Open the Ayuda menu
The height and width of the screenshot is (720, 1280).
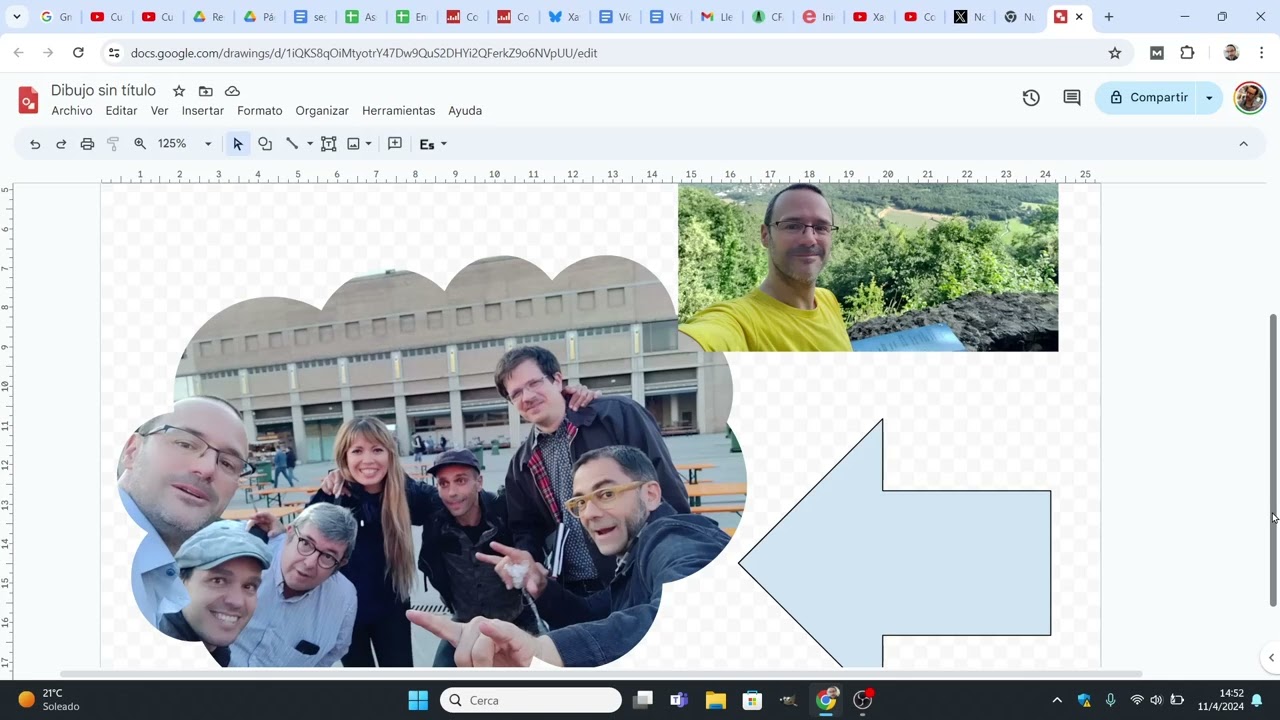465,111
